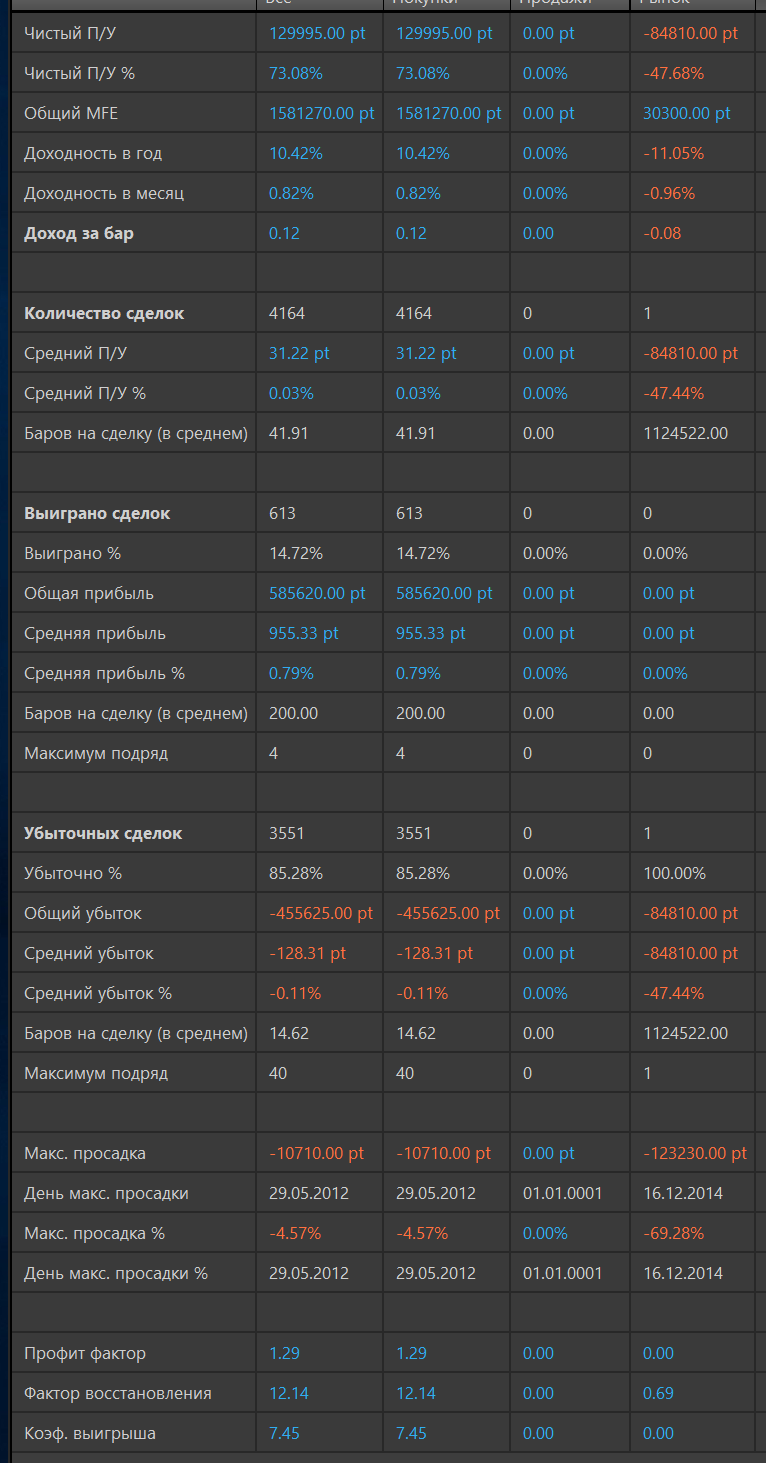Select the 'Общая прибыль' row label
The width and height of the screenshot is (766, 1463).
pyautogui.click(x=89, y=593)
